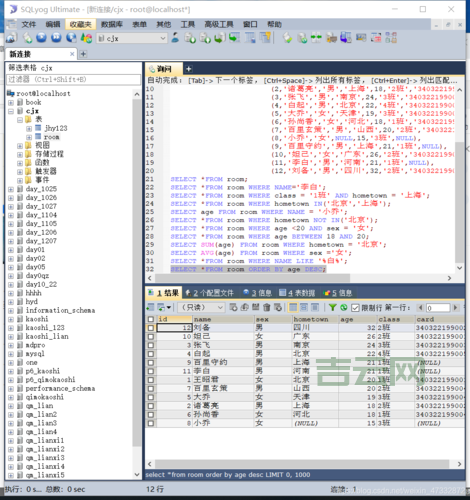Click the name column header
Screen dimensions: 470x500
(x=223, y=319)
